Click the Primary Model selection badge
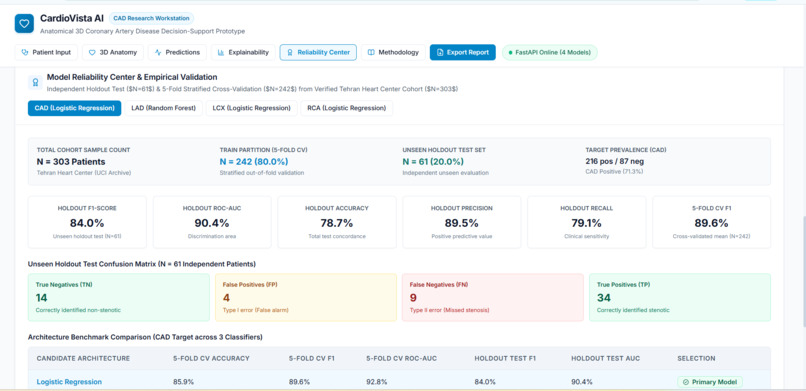The width and height of the screenshot is (806, 391). pyautogui.click(x=710, y=382)
